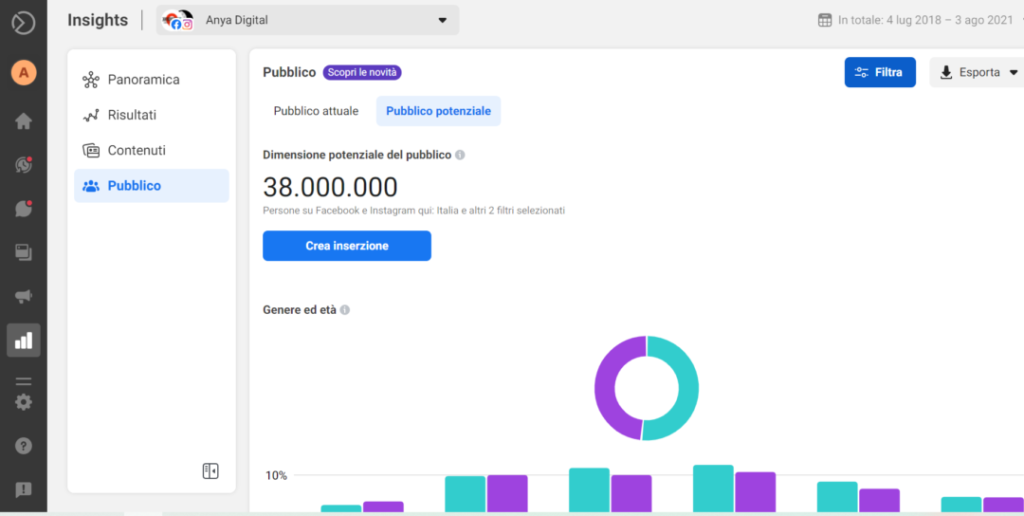The height and width of the screenshot is (516, 1024).
Task: Open the posts planner icon
Action: (24, 253)
